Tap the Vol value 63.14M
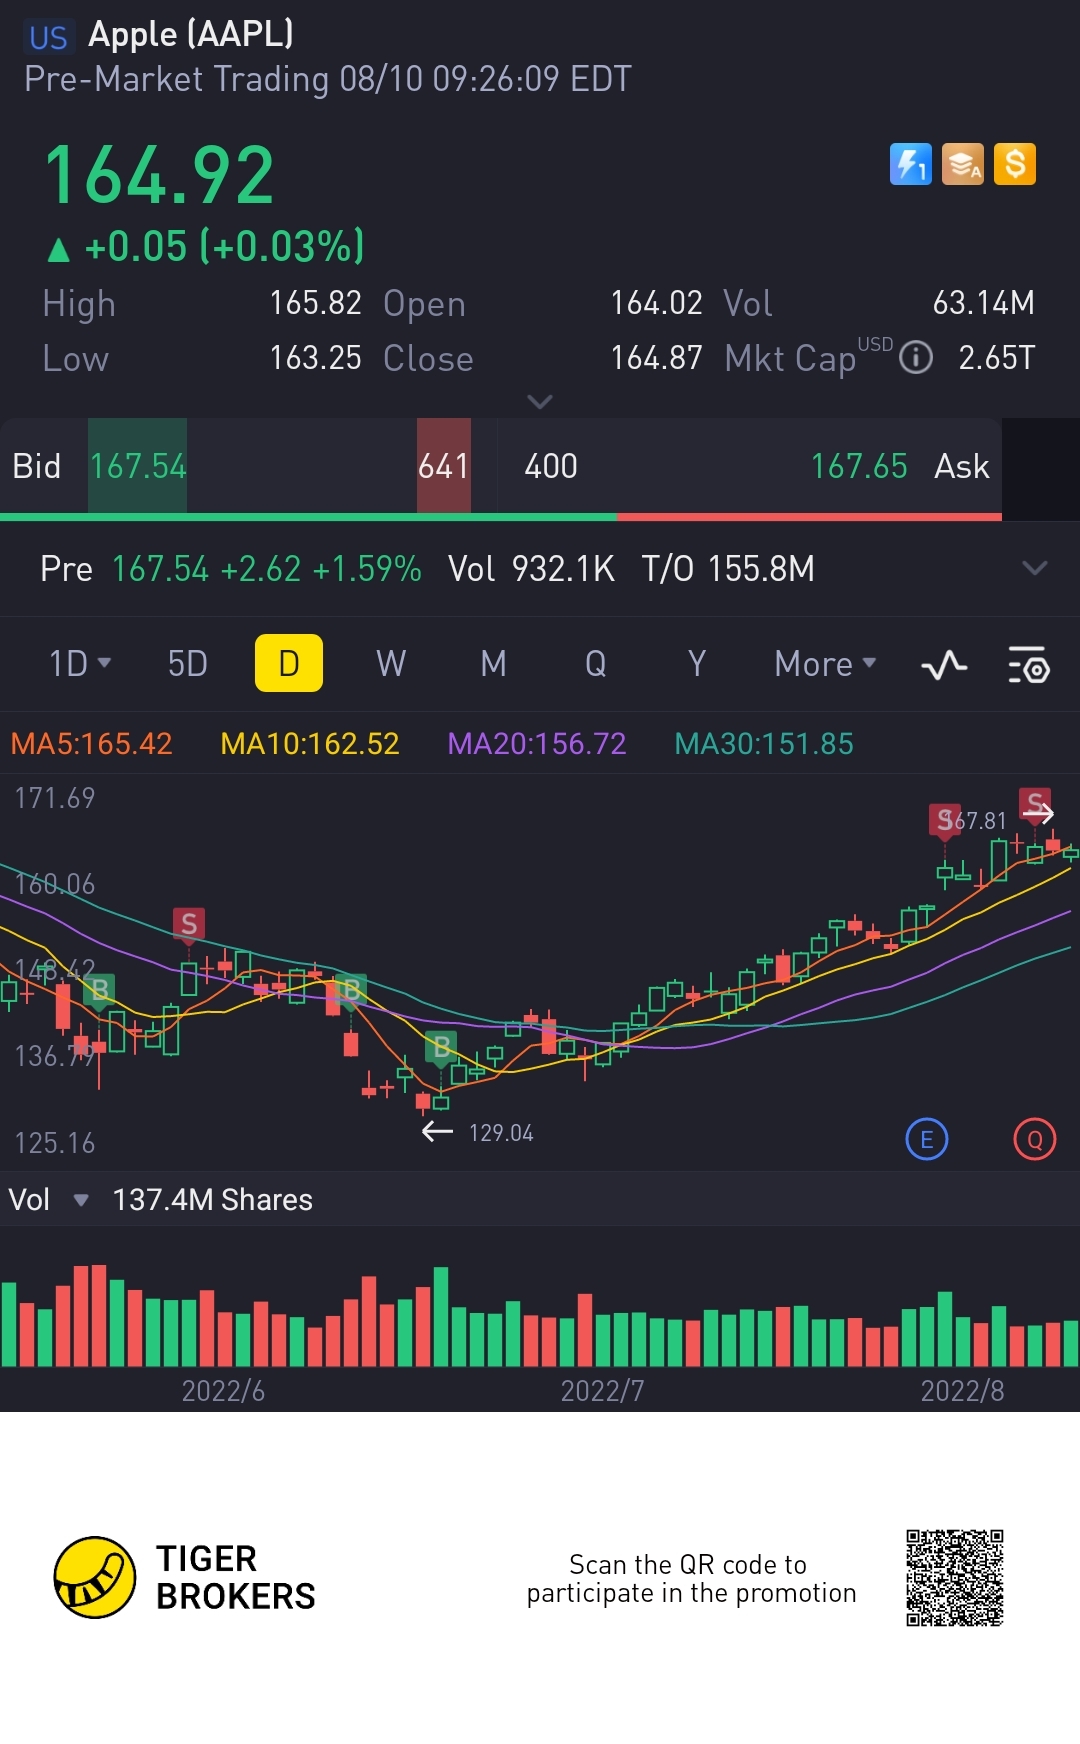The width and height of the screenshot is (1080, 1744). 984,303
